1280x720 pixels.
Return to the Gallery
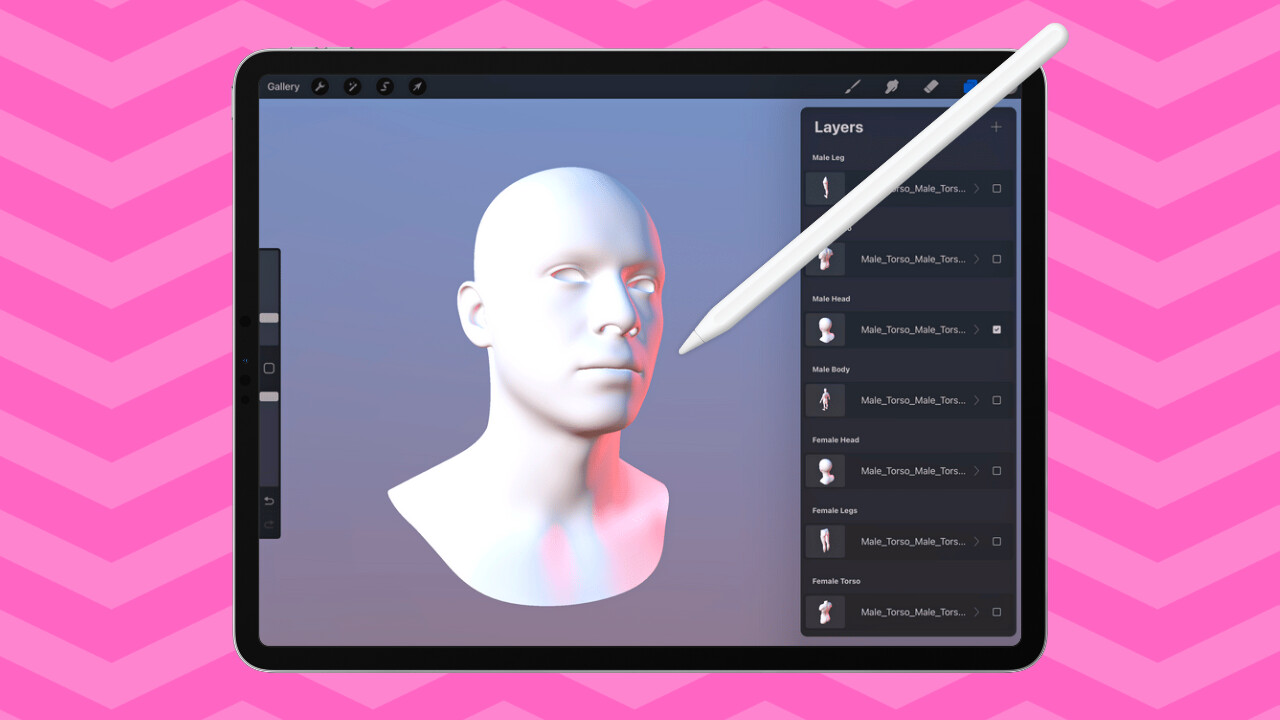(283, 87)
